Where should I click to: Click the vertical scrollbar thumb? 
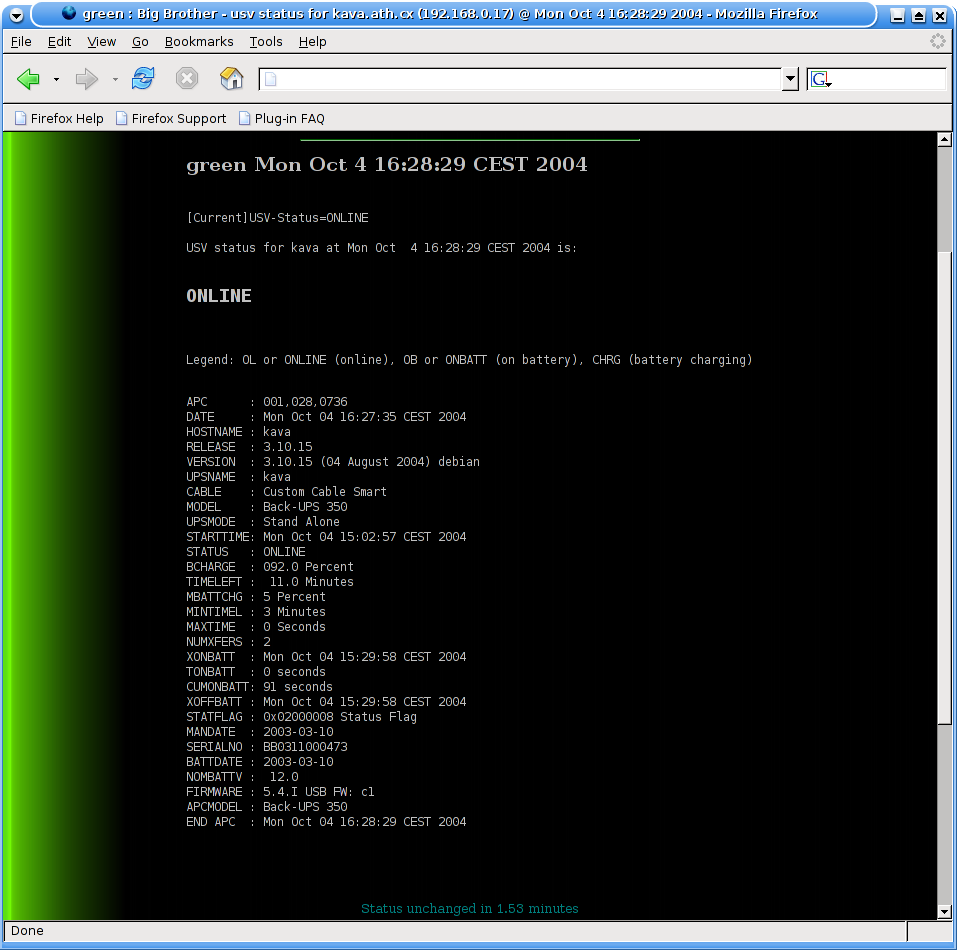(944, 488)
